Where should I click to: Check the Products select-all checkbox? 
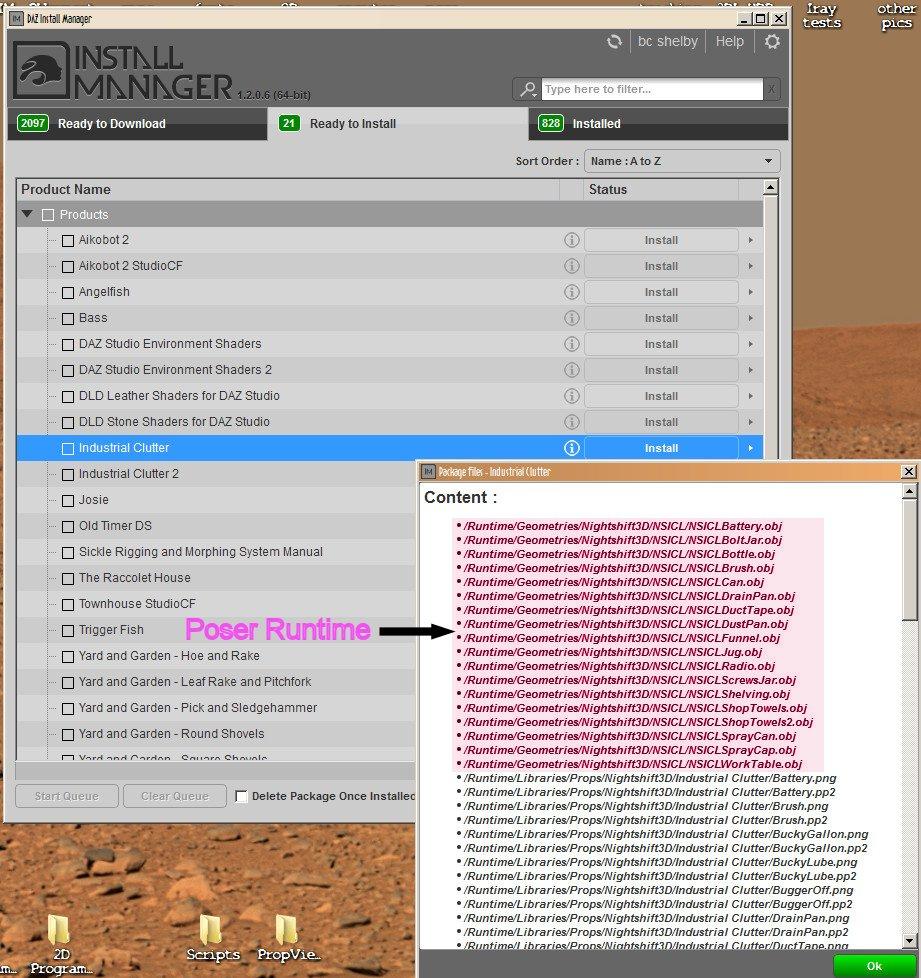(x=47, y=215)
